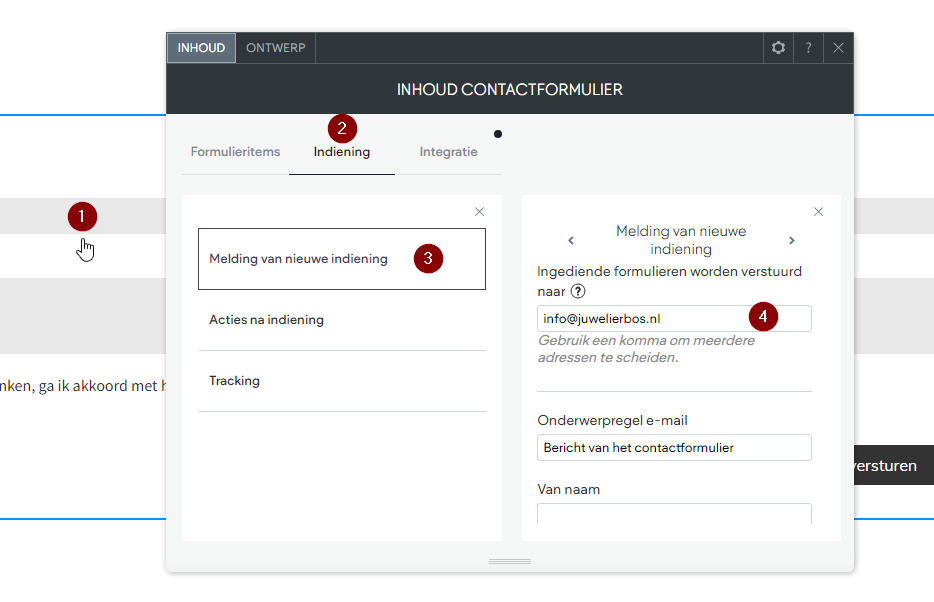
Task: Open the help question mark in header
Action: 808,48
